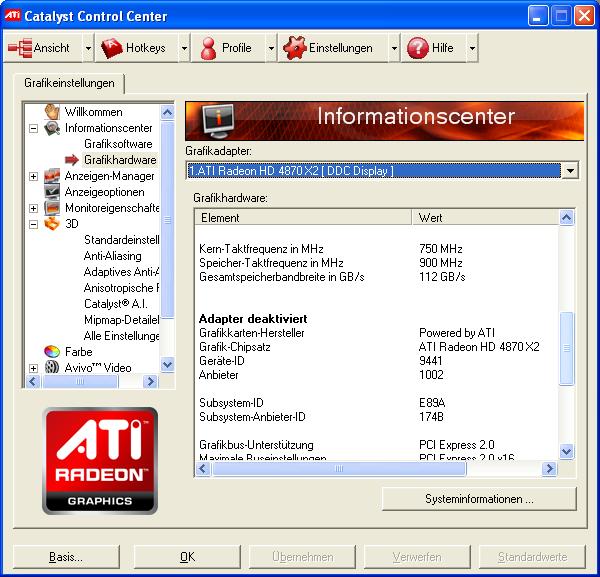Select Adaptives Anti-Aliasing tree item
The width and height of the screenshot is (600, 577).
click(121, 272)
